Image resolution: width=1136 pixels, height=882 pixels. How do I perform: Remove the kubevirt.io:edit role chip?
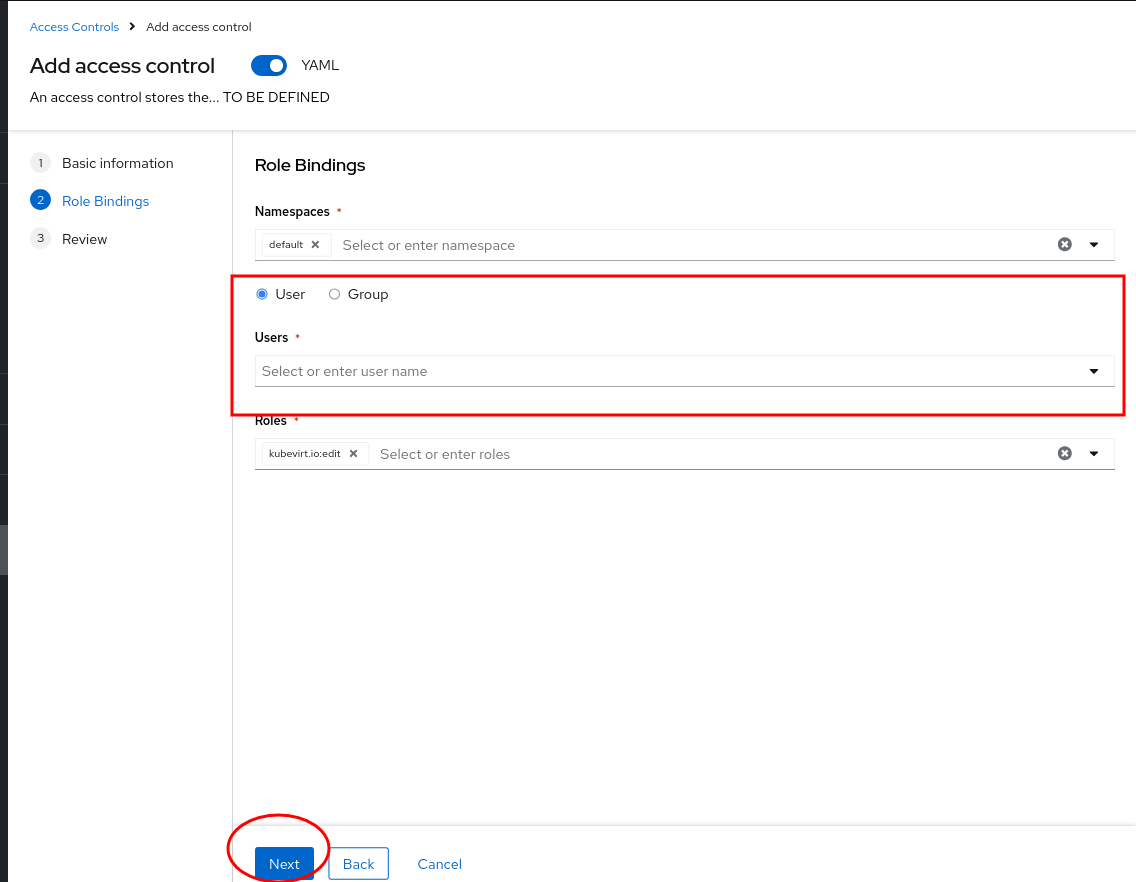click(x=353, y=454)
